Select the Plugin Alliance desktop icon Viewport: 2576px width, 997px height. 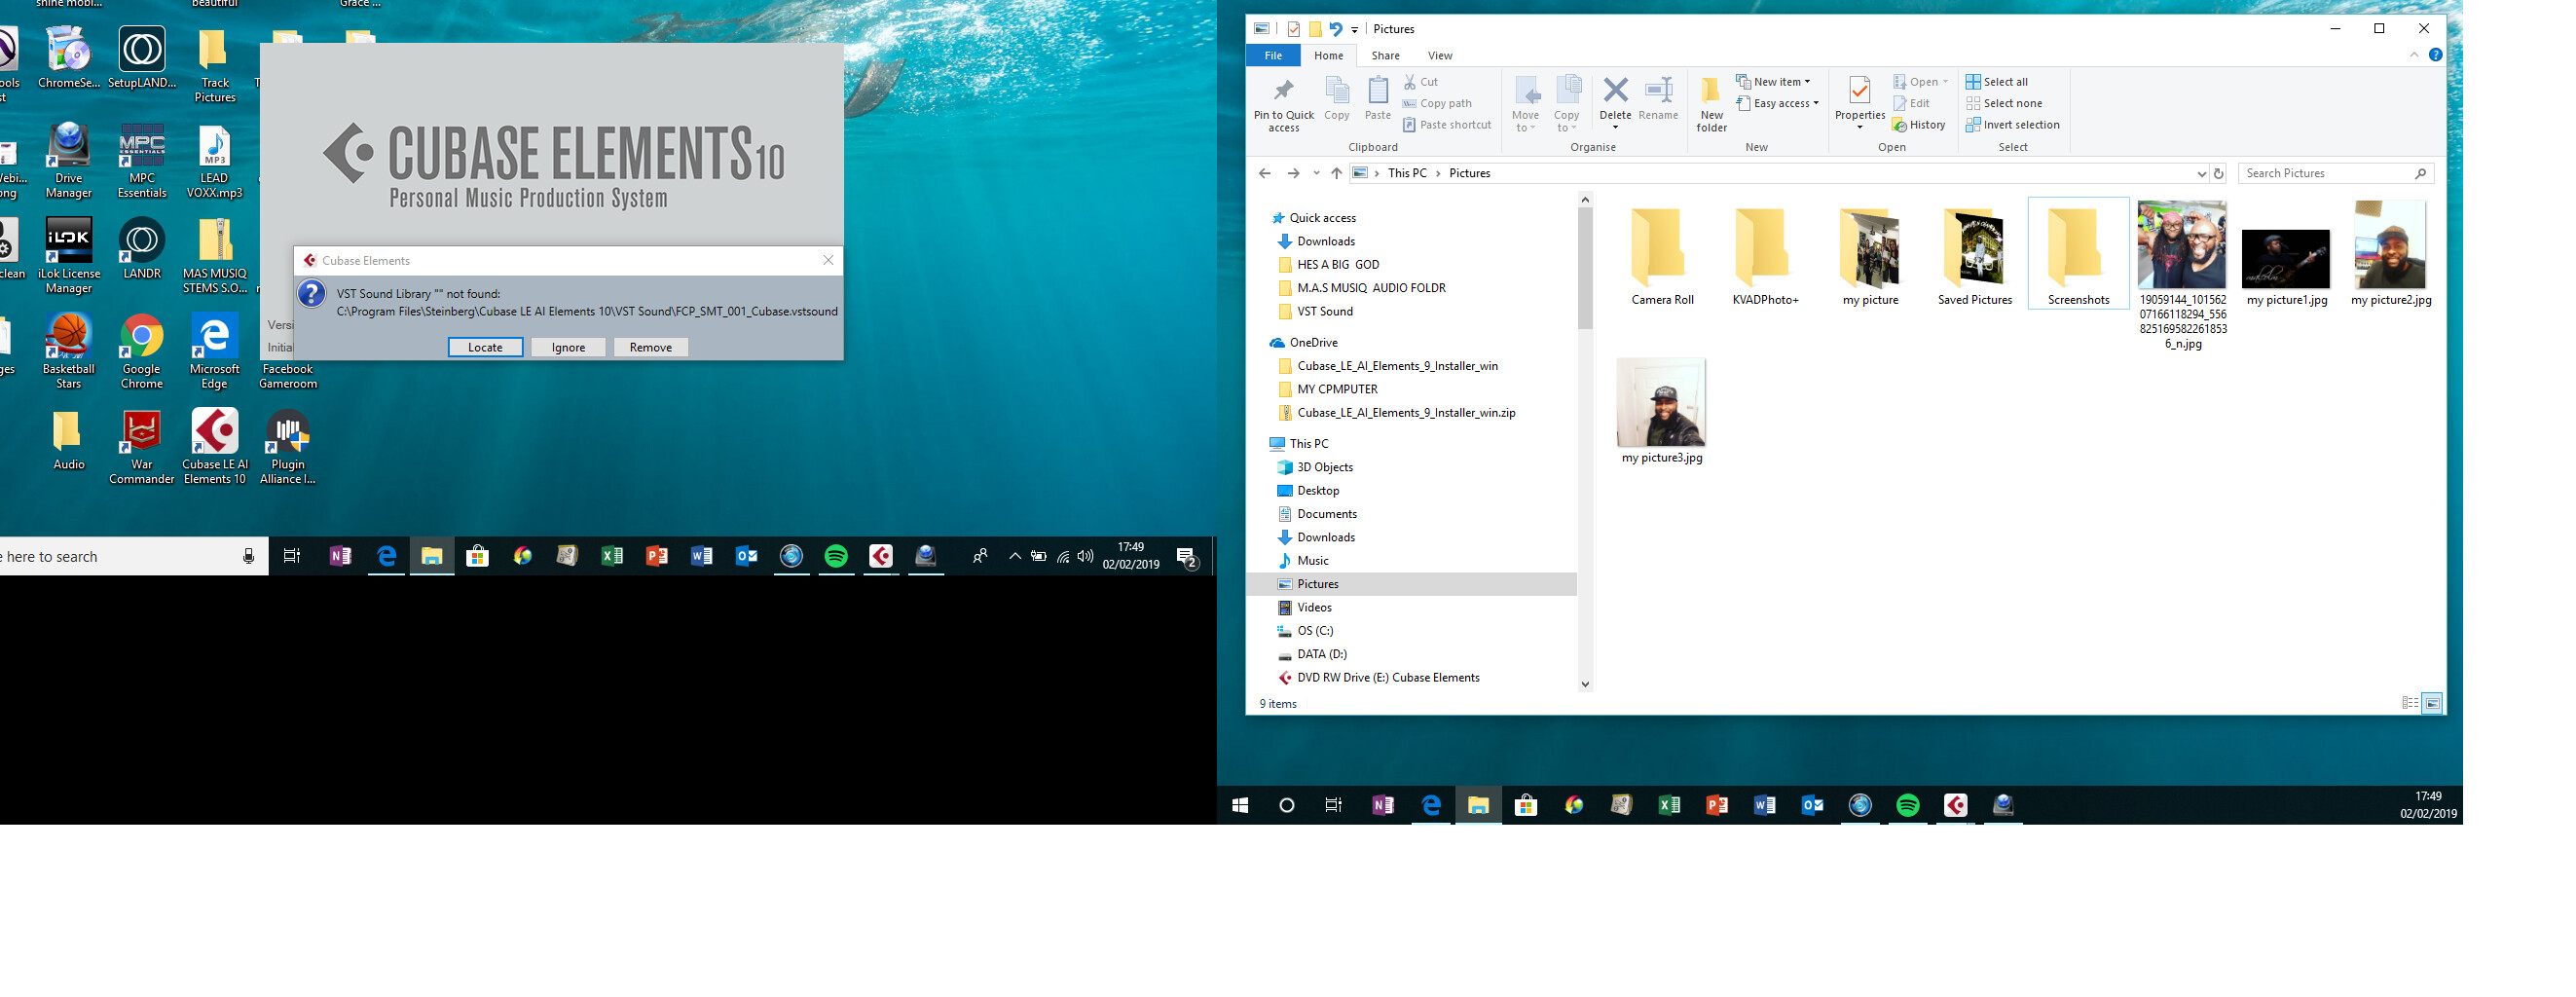288,446
